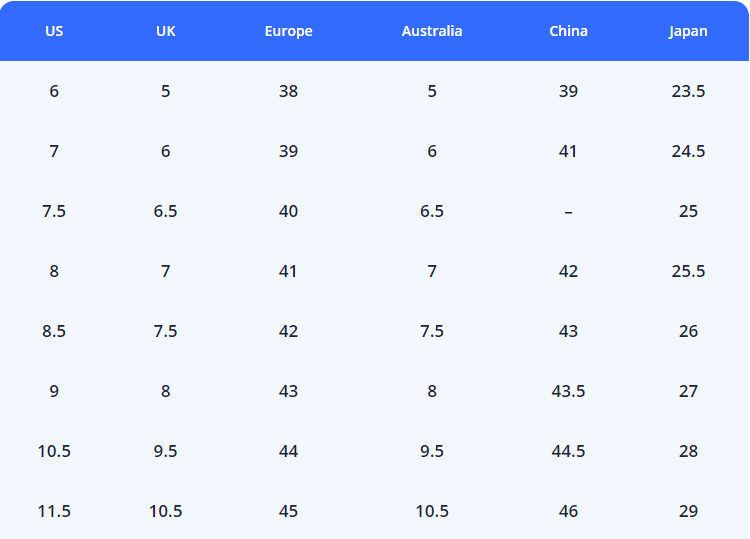Viewport: 750px width, 539px height.
Task: Select US size 8.5 cell
Action: coord(54,331)
